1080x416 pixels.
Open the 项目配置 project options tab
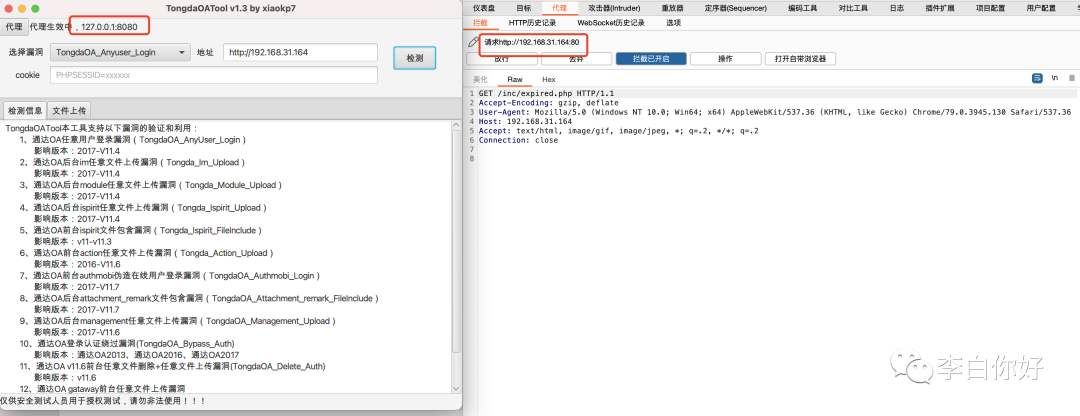(990, 8)
